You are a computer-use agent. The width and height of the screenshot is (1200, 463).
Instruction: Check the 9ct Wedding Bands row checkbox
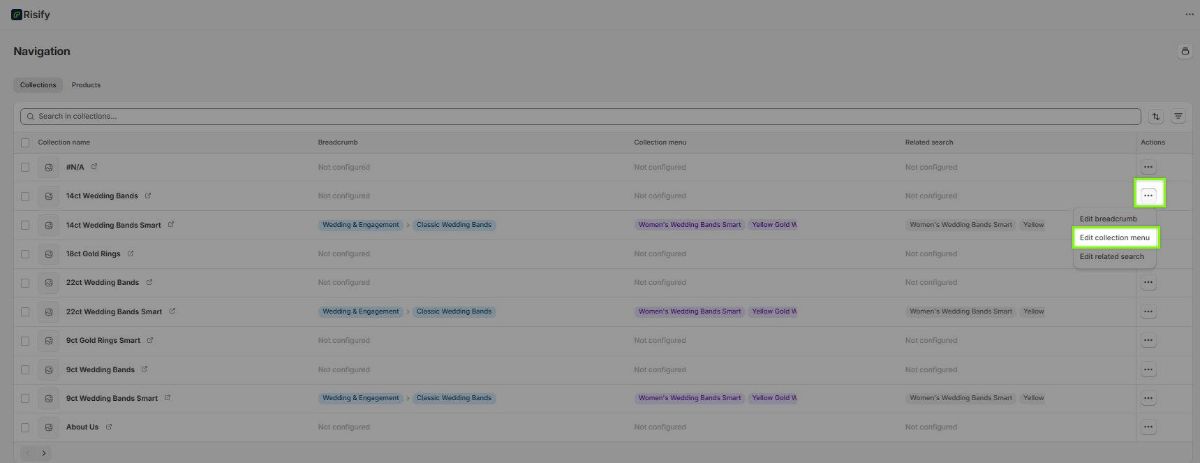[25, 370]
